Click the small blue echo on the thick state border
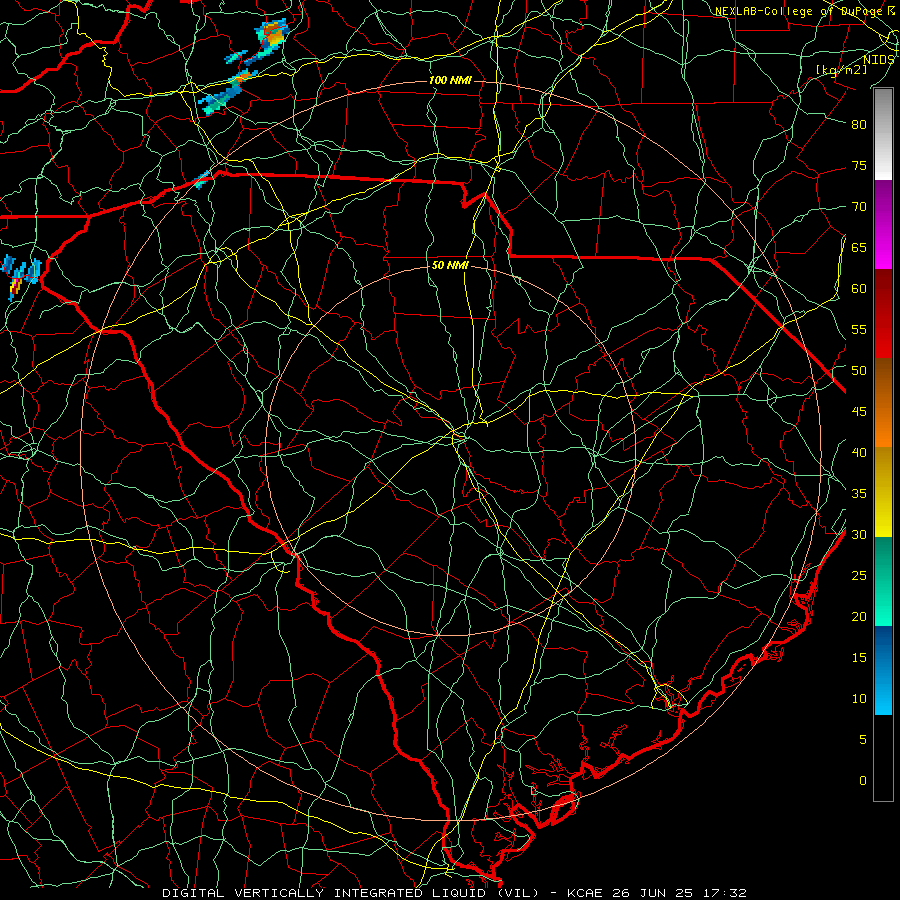 [x=202, y=180]
